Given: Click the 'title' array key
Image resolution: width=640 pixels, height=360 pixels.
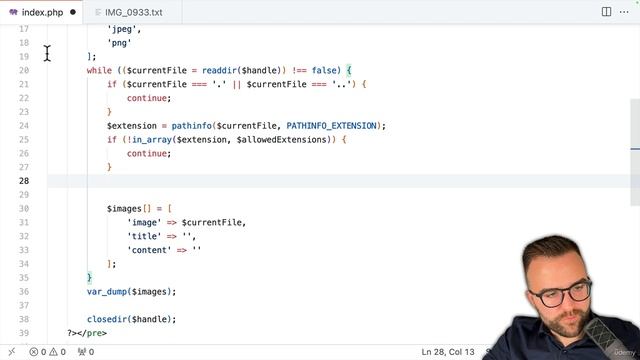Looking at the screenshot, I should (x=144, y=236).
